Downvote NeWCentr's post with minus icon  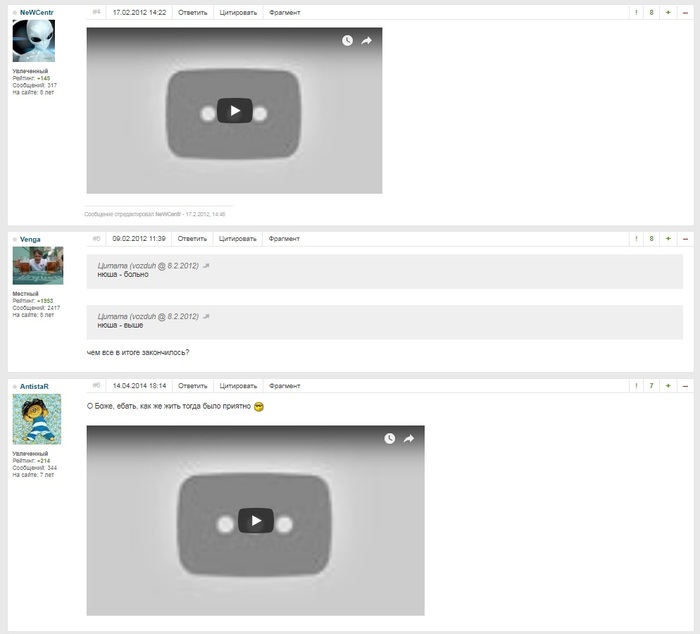(685, 13)
